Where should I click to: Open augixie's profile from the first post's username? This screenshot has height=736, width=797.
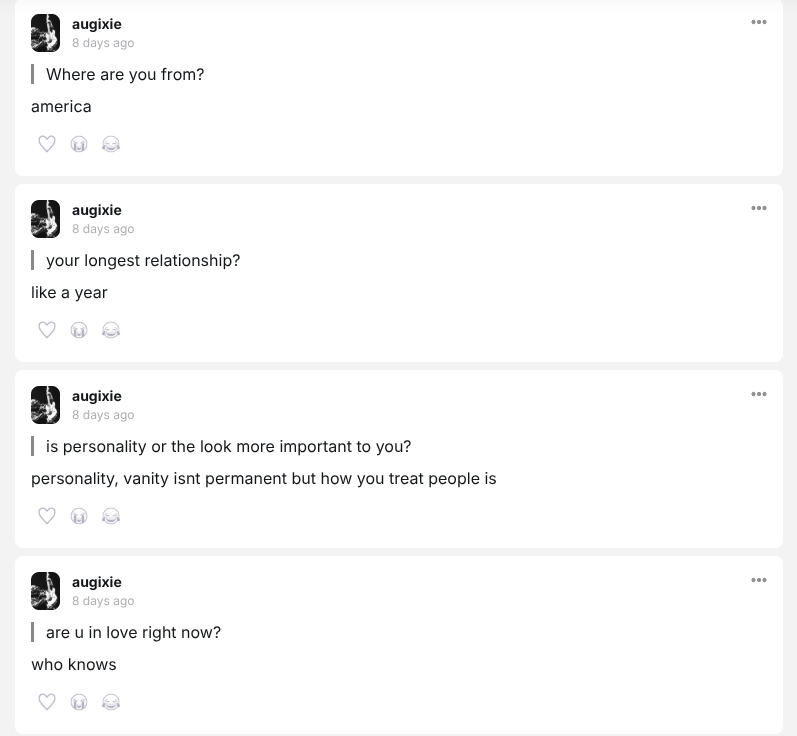97,24
